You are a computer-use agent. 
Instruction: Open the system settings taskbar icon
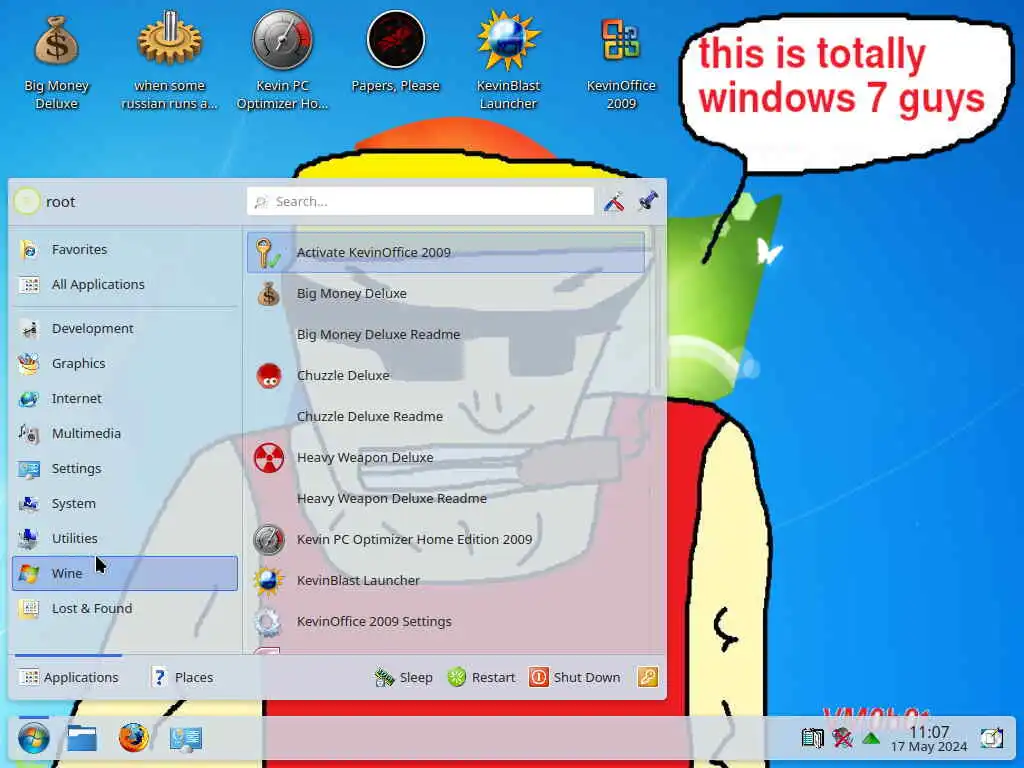pos(185,739)
